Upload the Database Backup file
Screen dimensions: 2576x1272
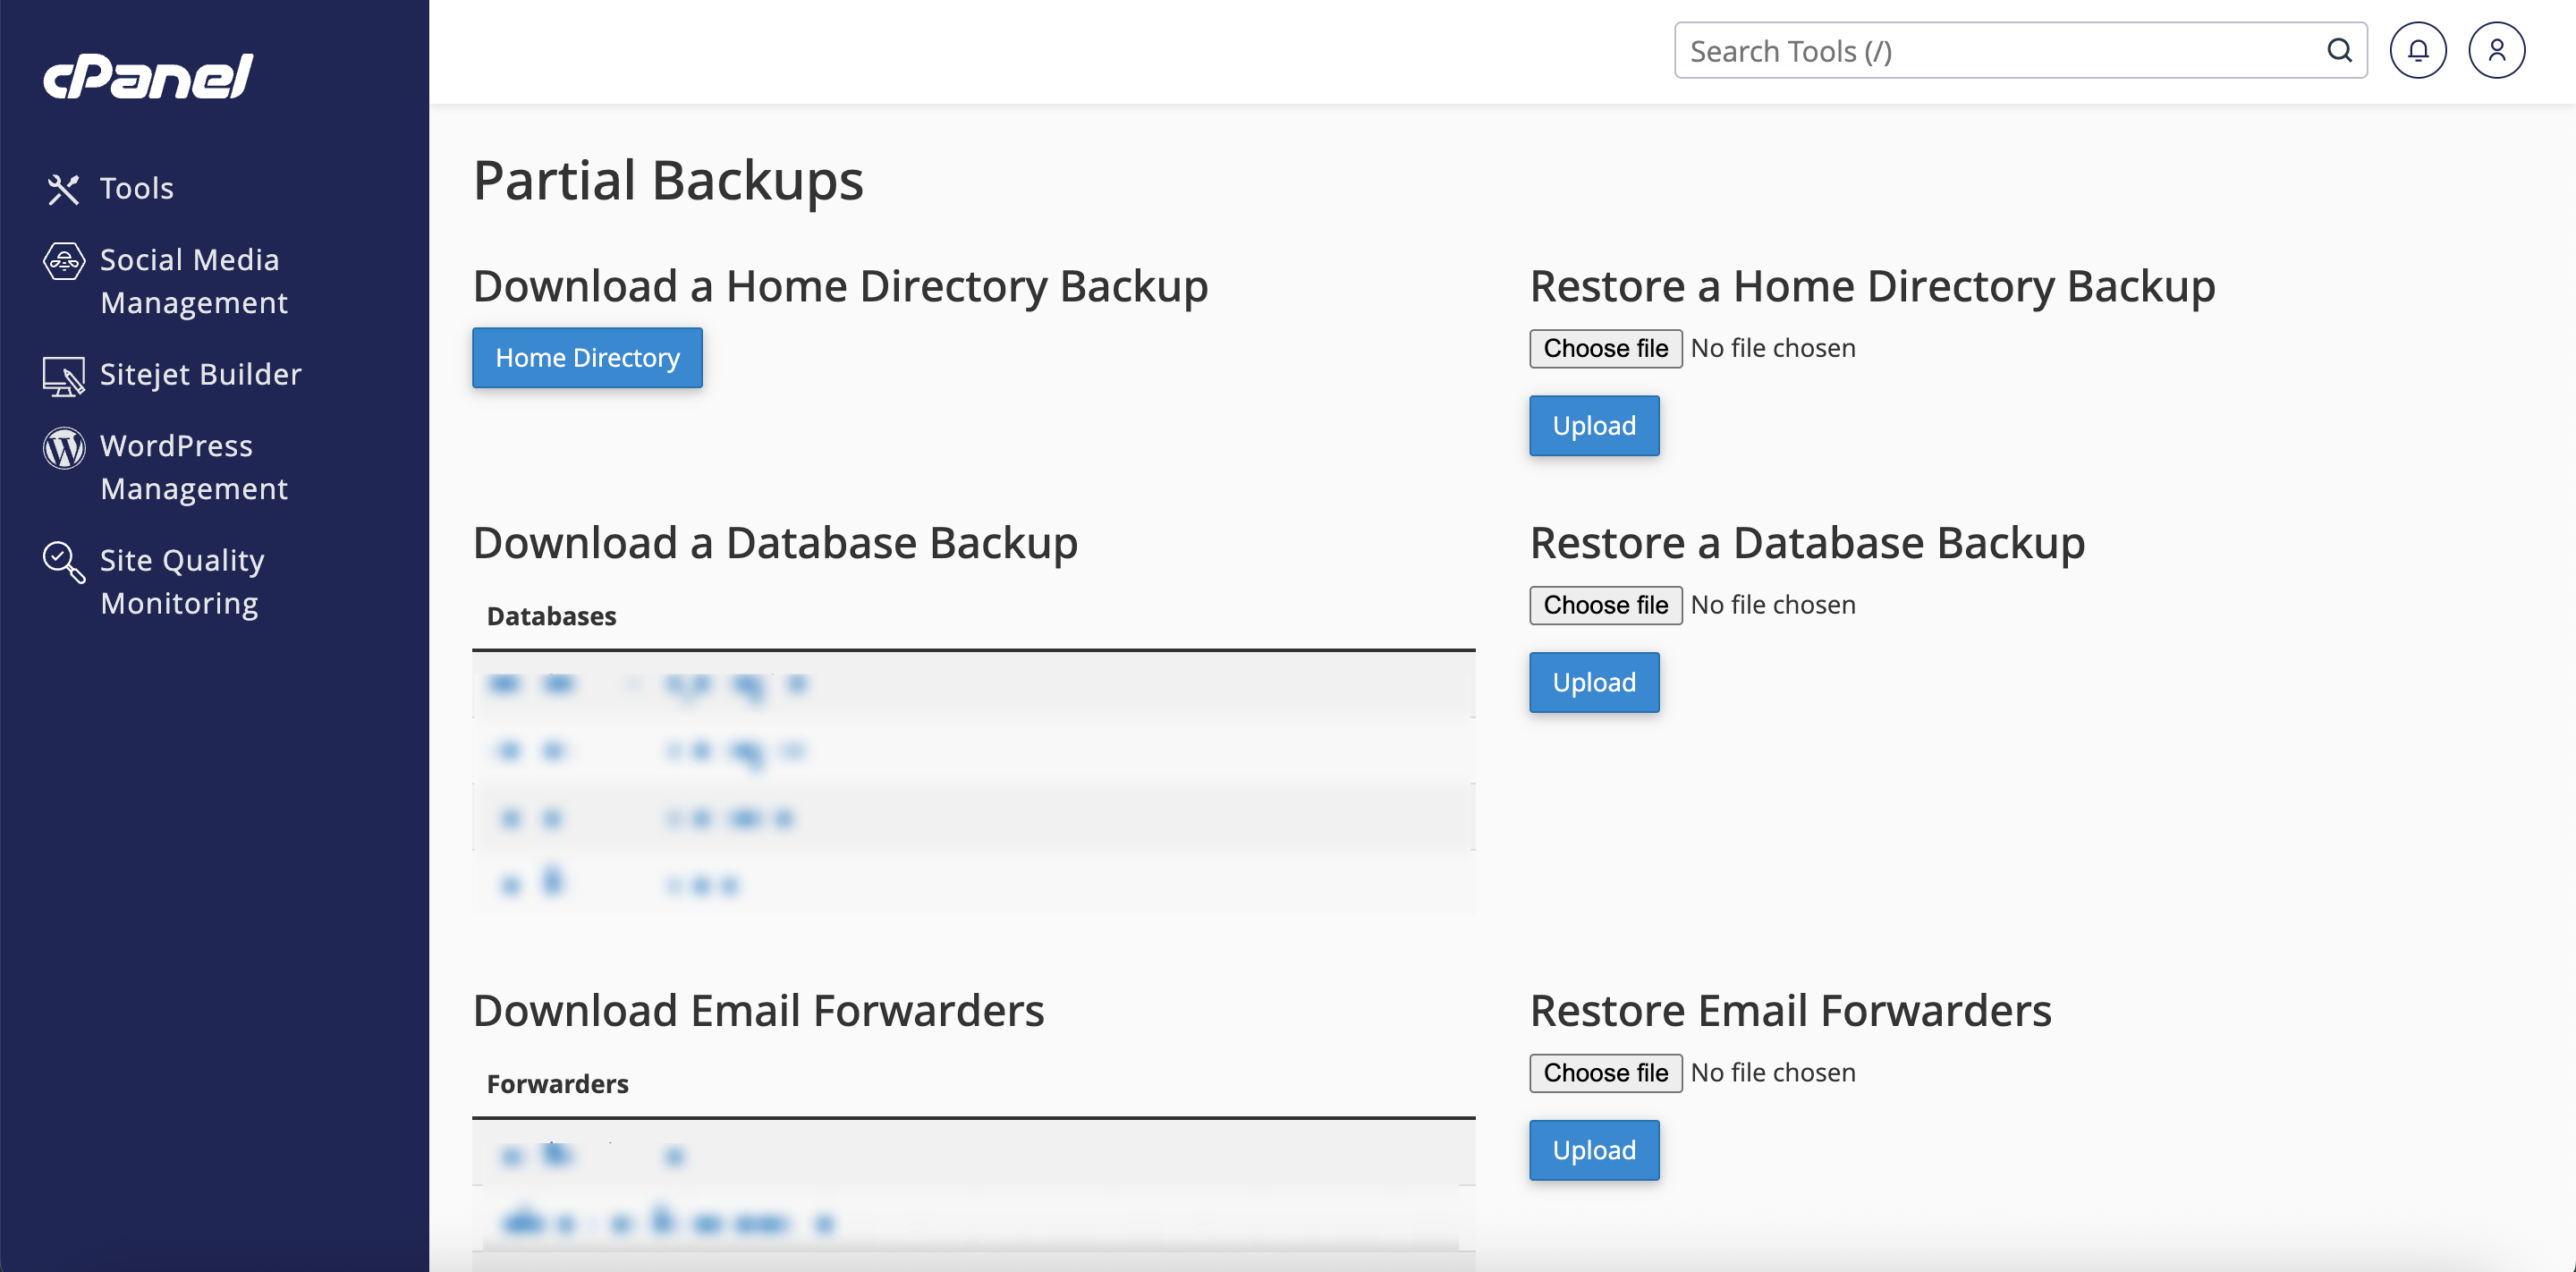[1593, 683]
